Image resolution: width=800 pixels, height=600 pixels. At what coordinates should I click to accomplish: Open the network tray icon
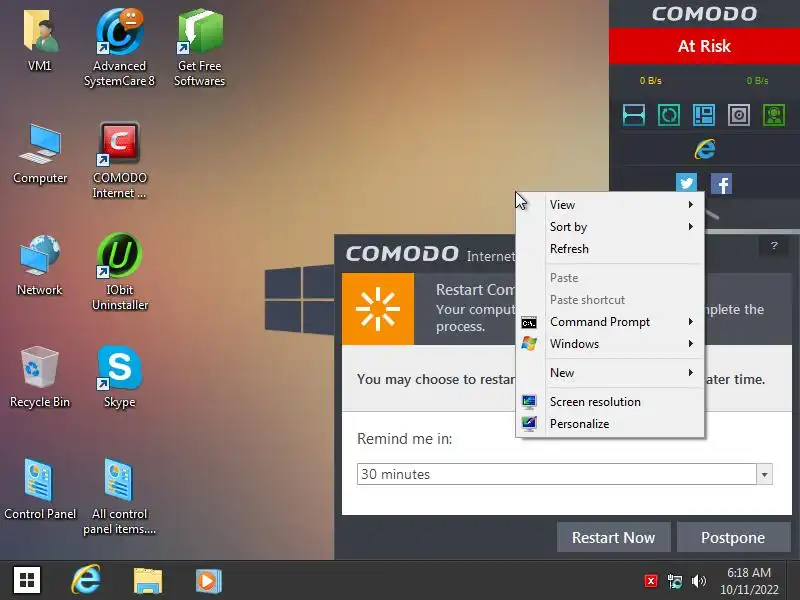(674, 581)
